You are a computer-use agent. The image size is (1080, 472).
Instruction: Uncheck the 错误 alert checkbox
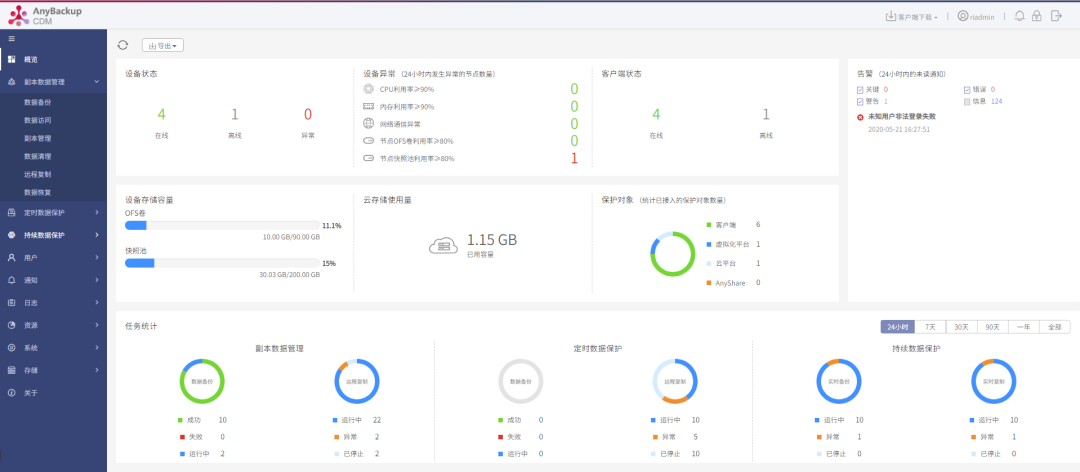pos(966,90)
